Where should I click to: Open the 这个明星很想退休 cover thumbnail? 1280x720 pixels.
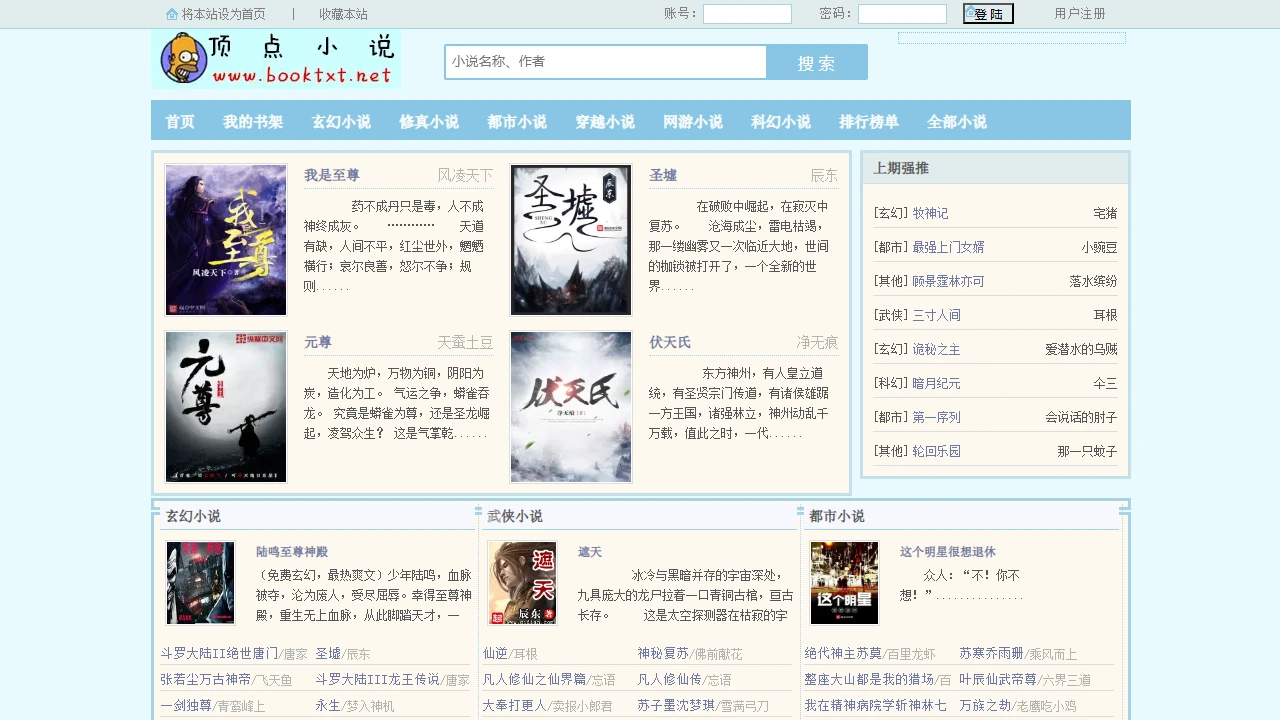(844, 583)
